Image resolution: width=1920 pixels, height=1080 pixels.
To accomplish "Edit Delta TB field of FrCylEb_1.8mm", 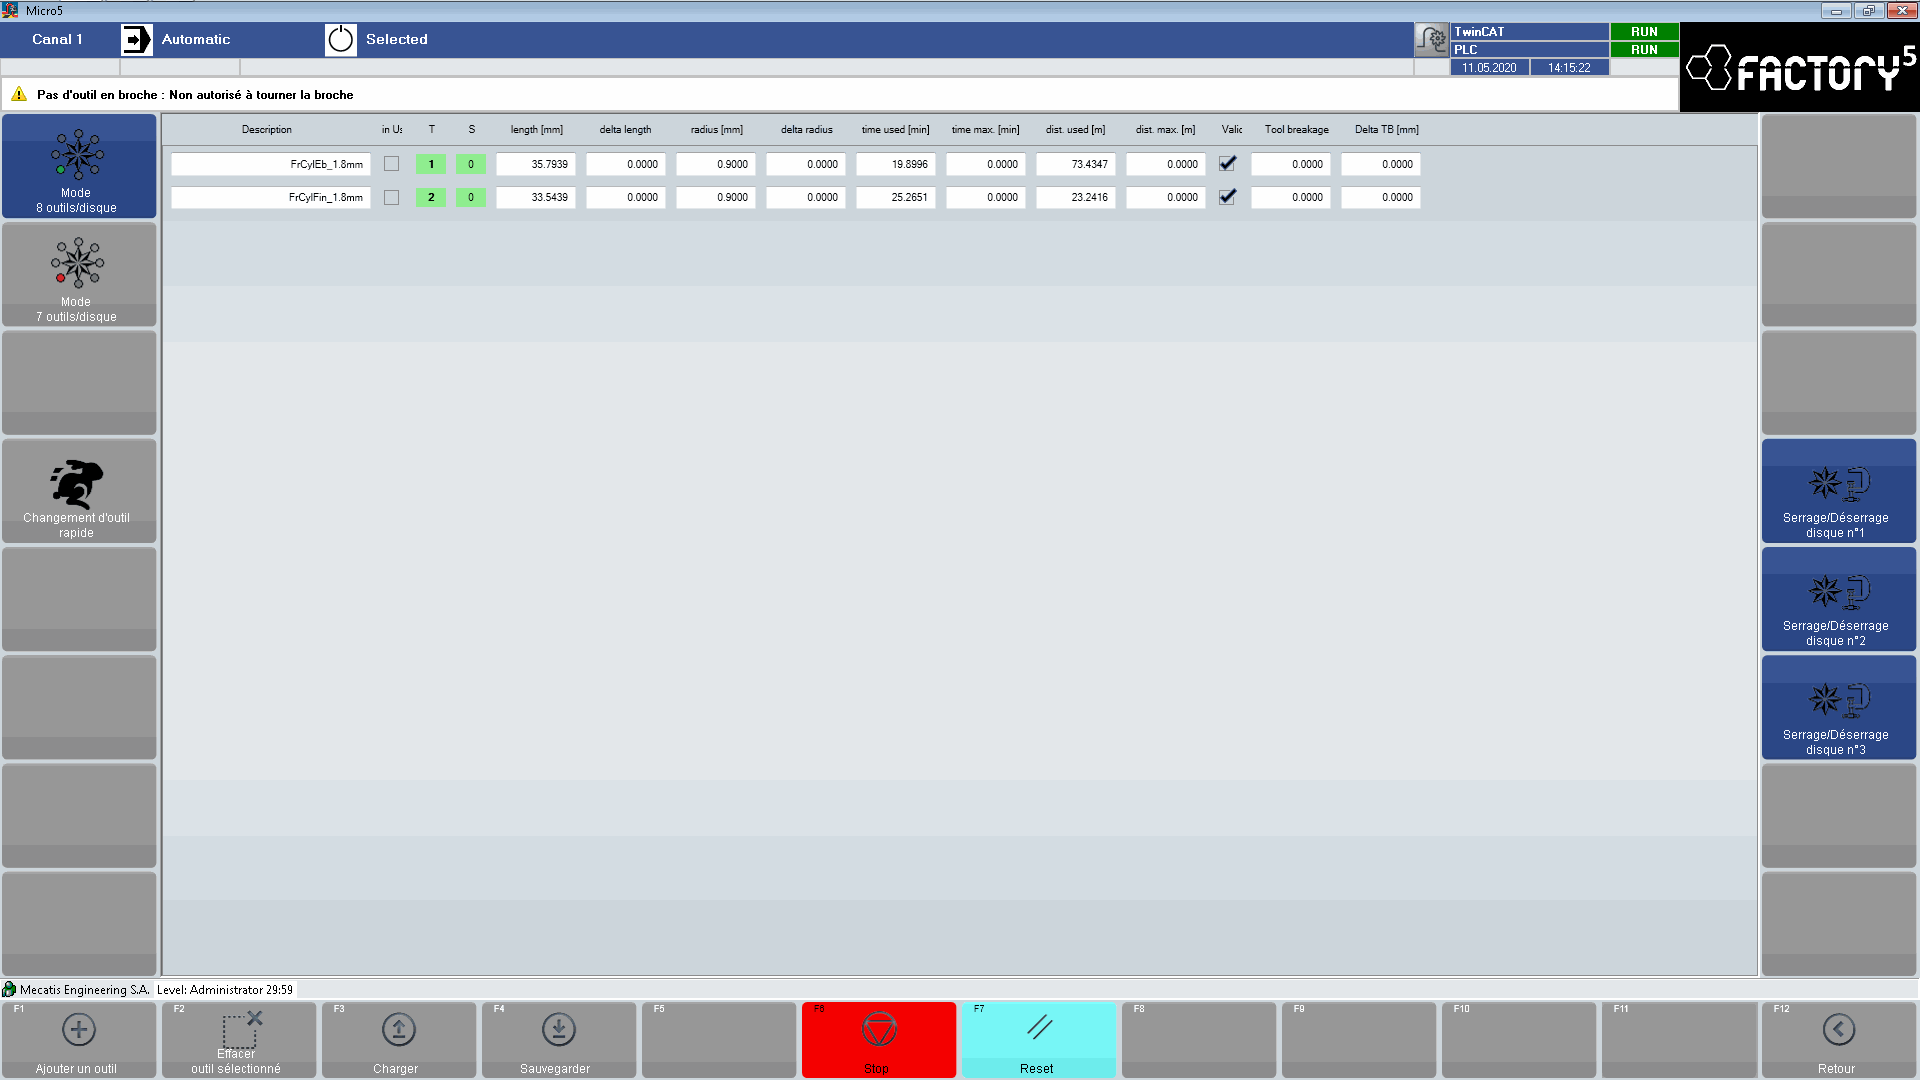I will pos(1381,164).
